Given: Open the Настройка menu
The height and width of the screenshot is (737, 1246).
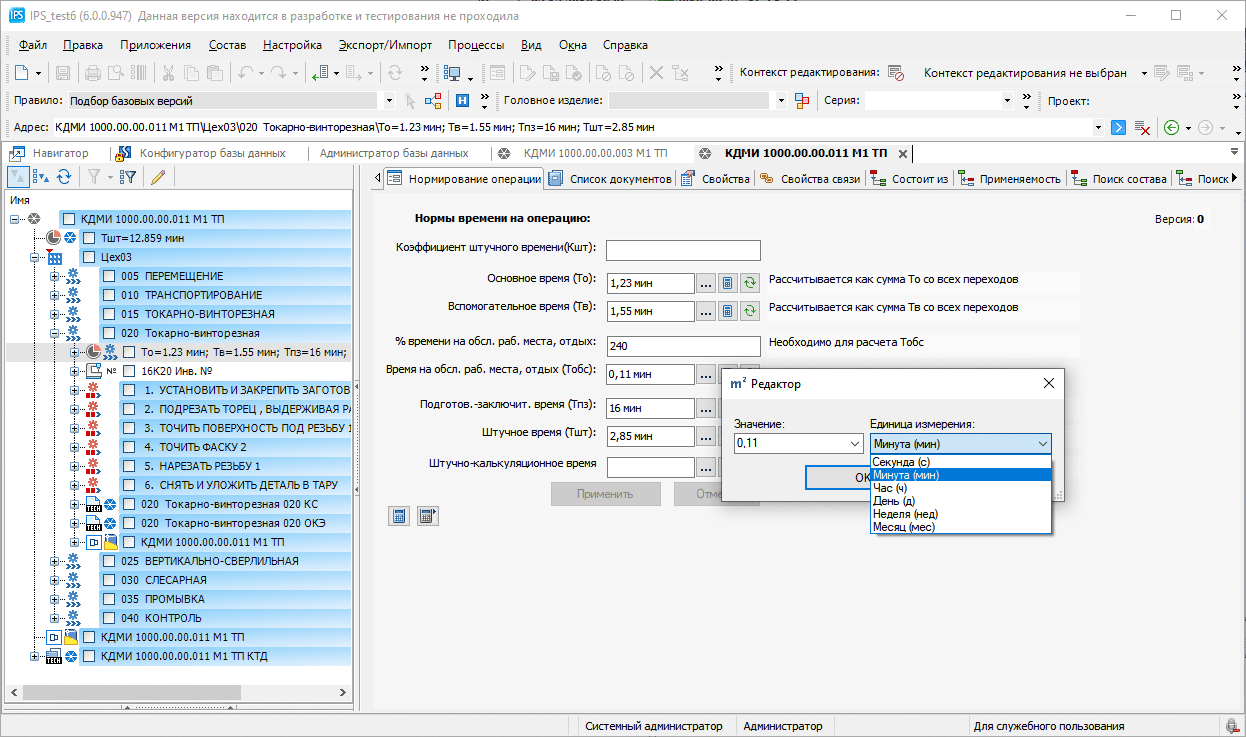Looking at the screenshot, I should point(292,45).
